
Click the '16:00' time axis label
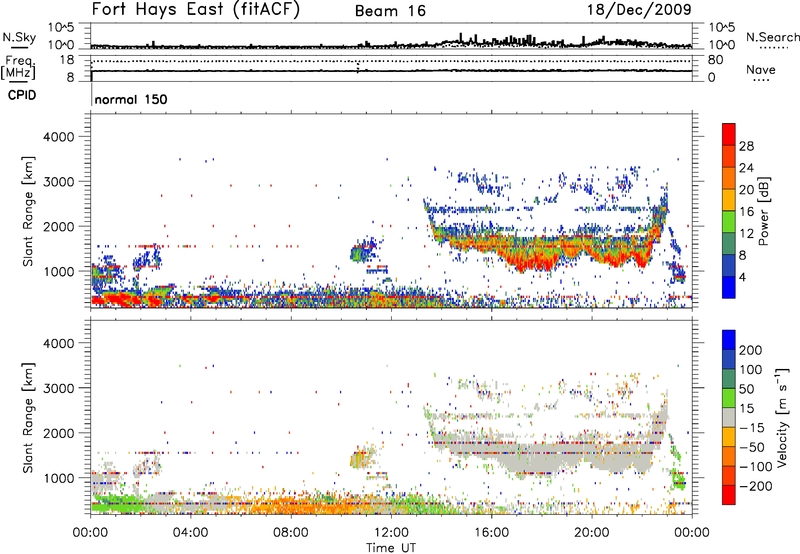click(491, 533)
